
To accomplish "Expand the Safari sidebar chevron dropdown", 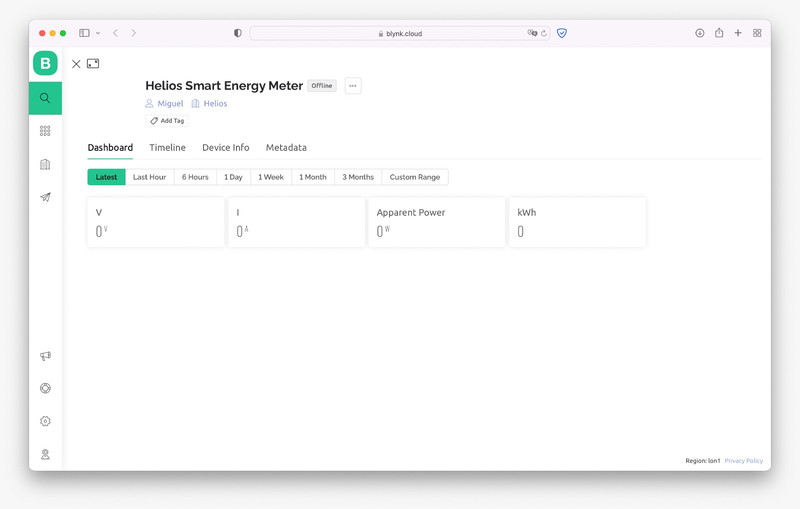I will tap(98, 33).
